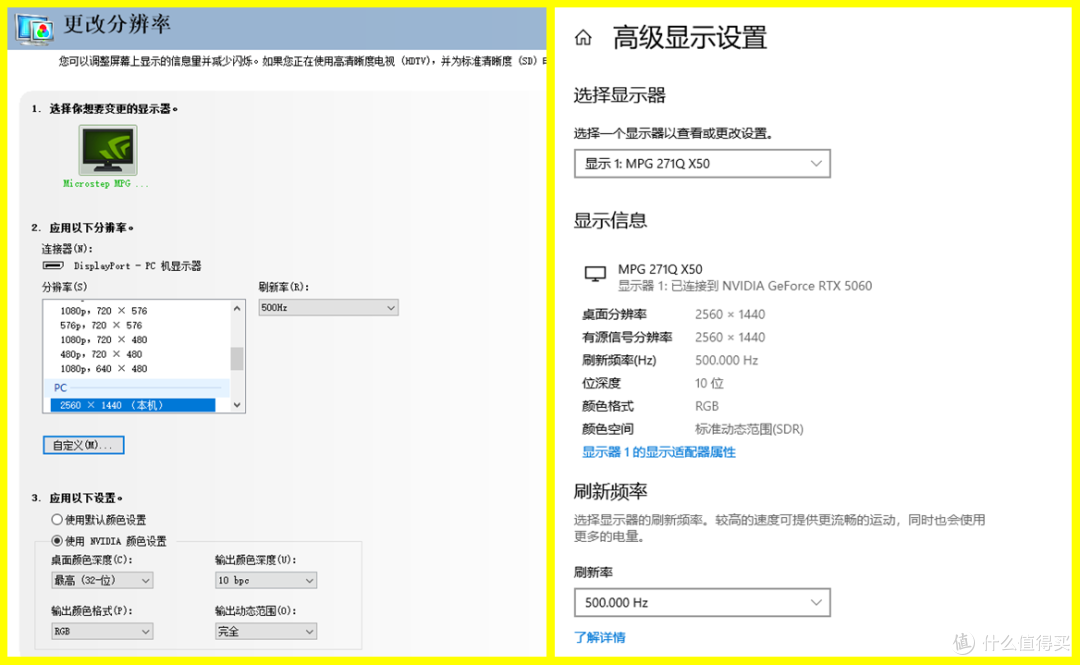The width and height of the screenshot is (1080, 665).
Task: Click the desktop resolution 2560 × 1440 value
Action: point(729,314)
